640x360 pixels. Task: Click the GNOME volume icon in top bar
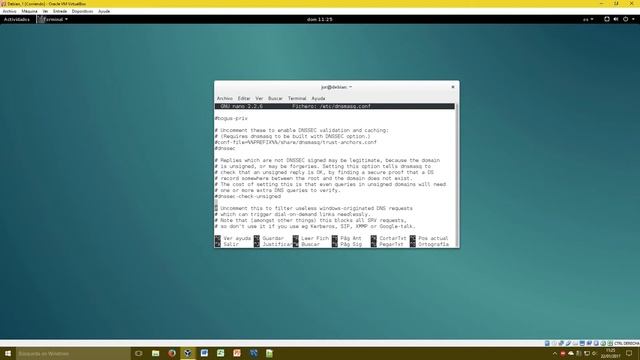point(616,19)
